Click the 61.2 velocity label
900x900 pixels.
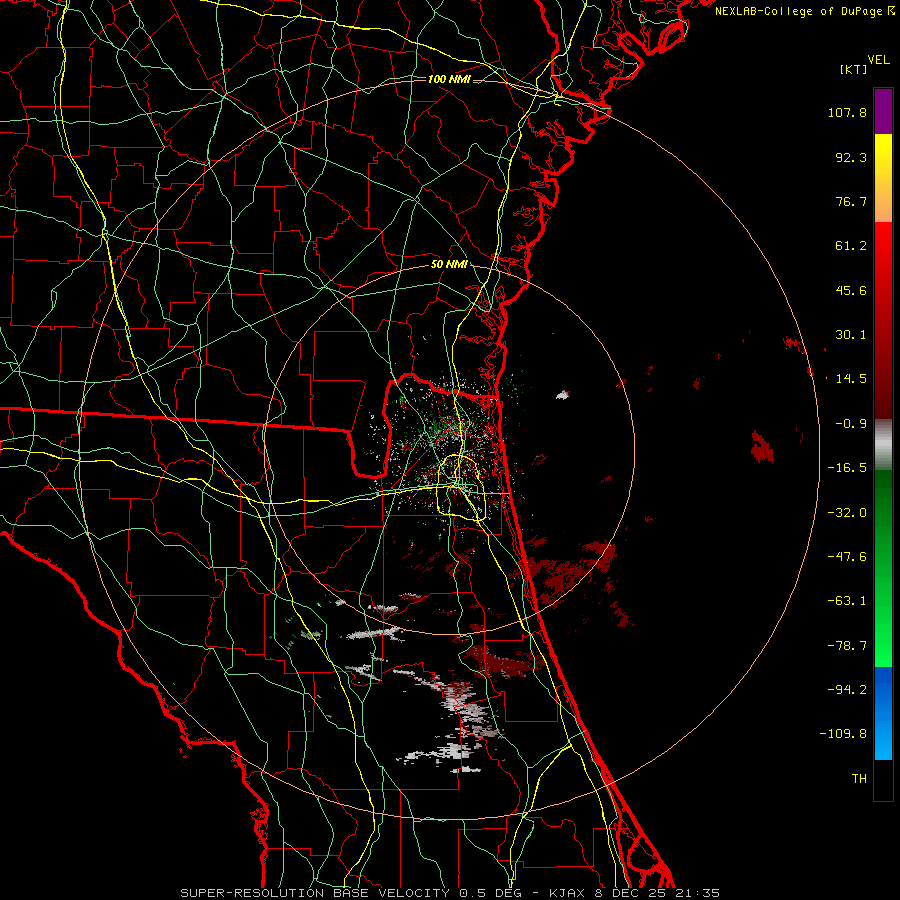pyautogui.click(x=851, y=246)
